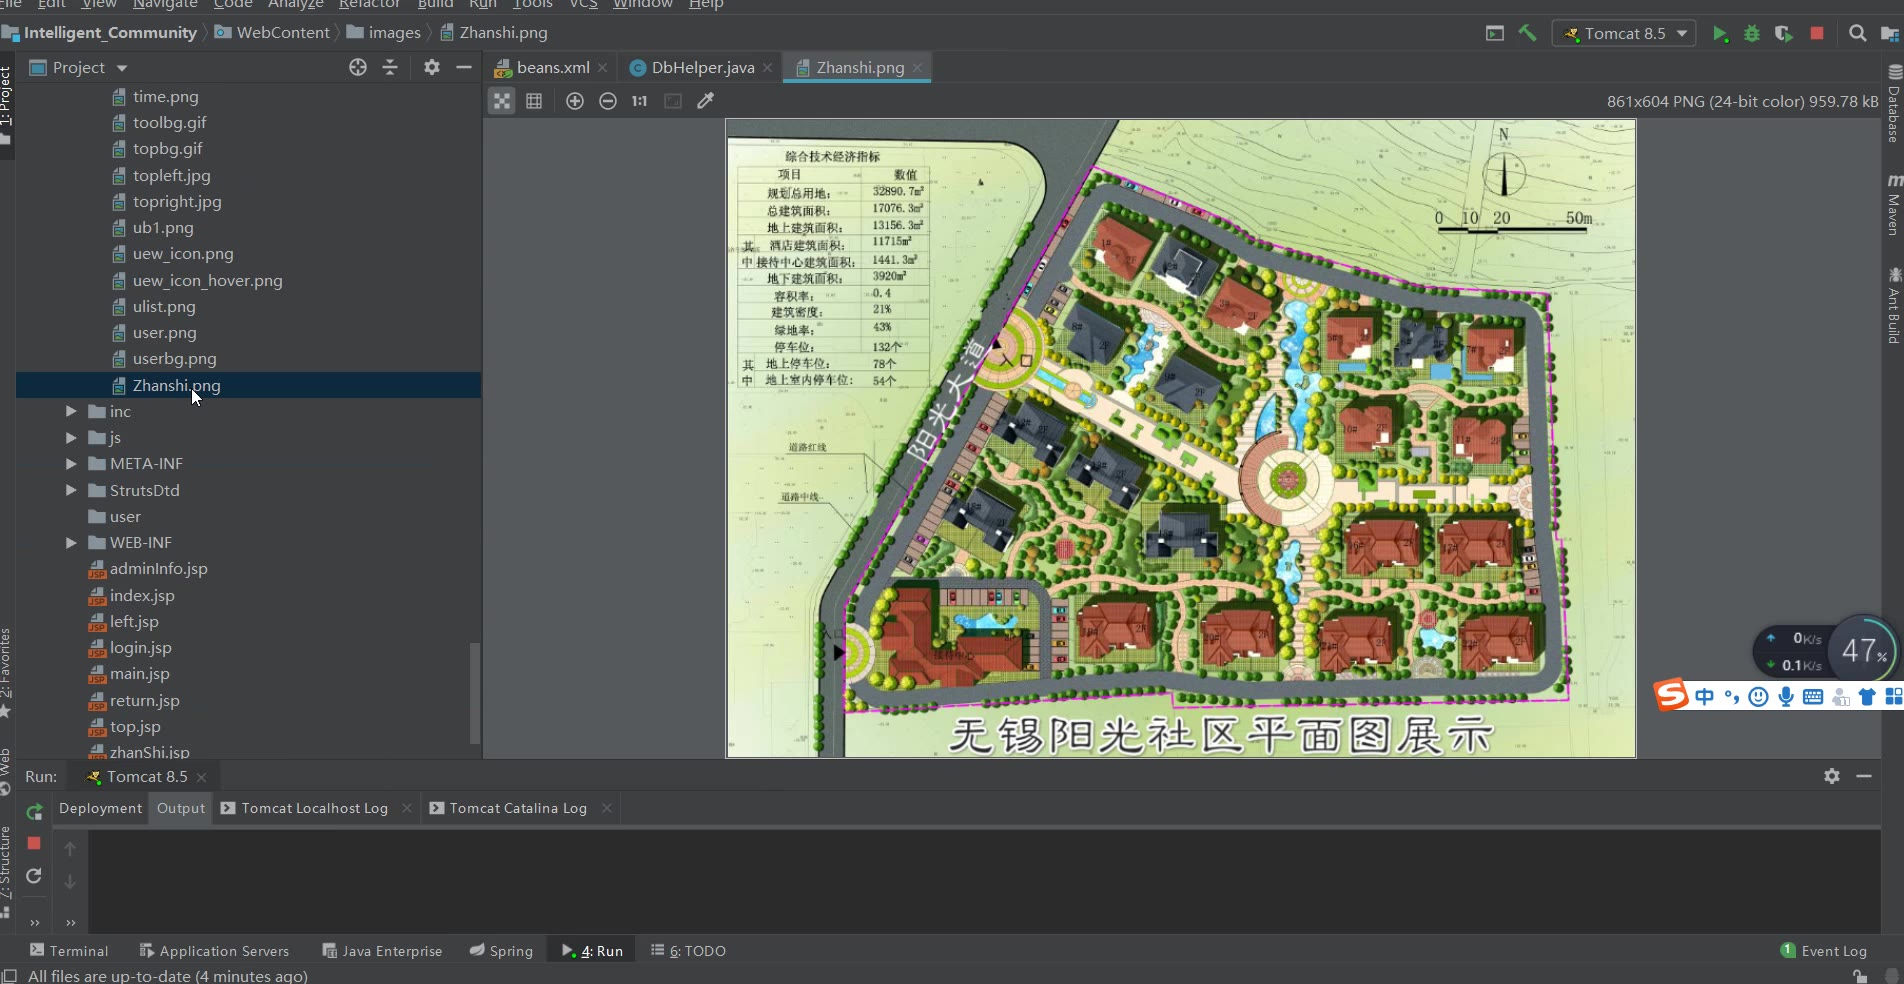
Task: Run with coverage icon
Action: pyautogui.click(x=1784, y=33)
